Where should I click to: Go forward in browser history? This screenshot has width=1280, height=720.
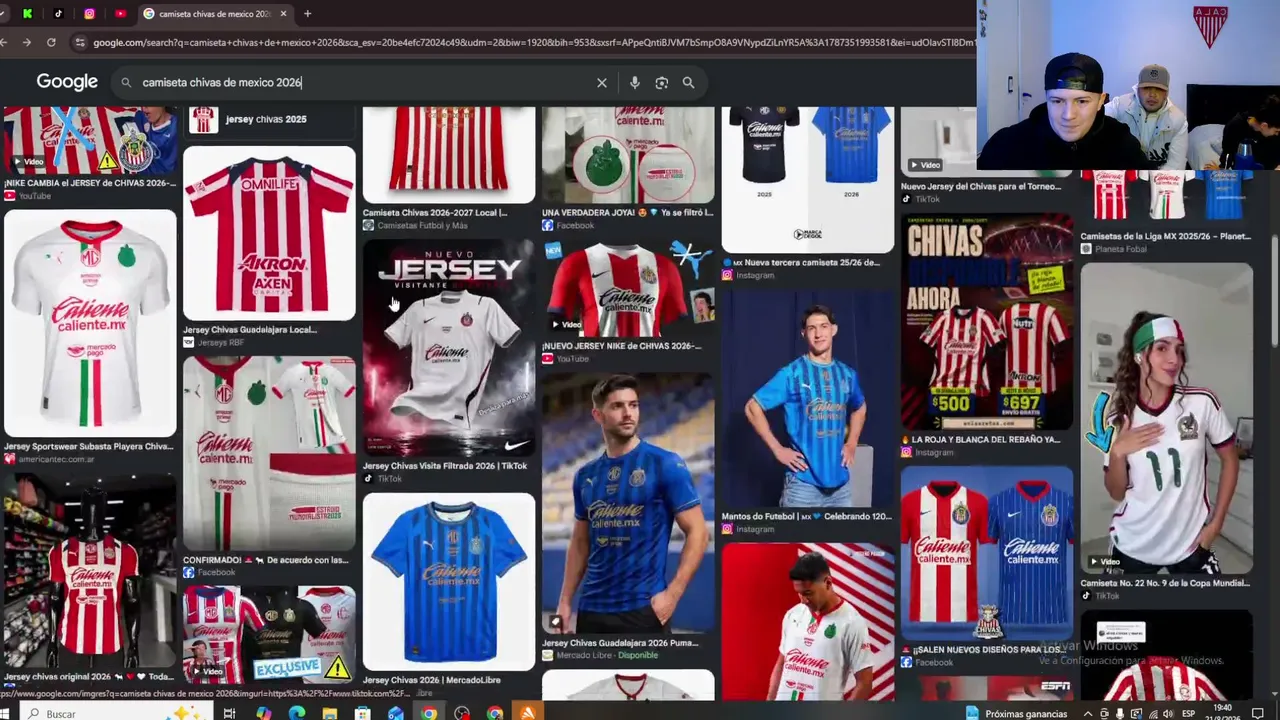(26, 43)
